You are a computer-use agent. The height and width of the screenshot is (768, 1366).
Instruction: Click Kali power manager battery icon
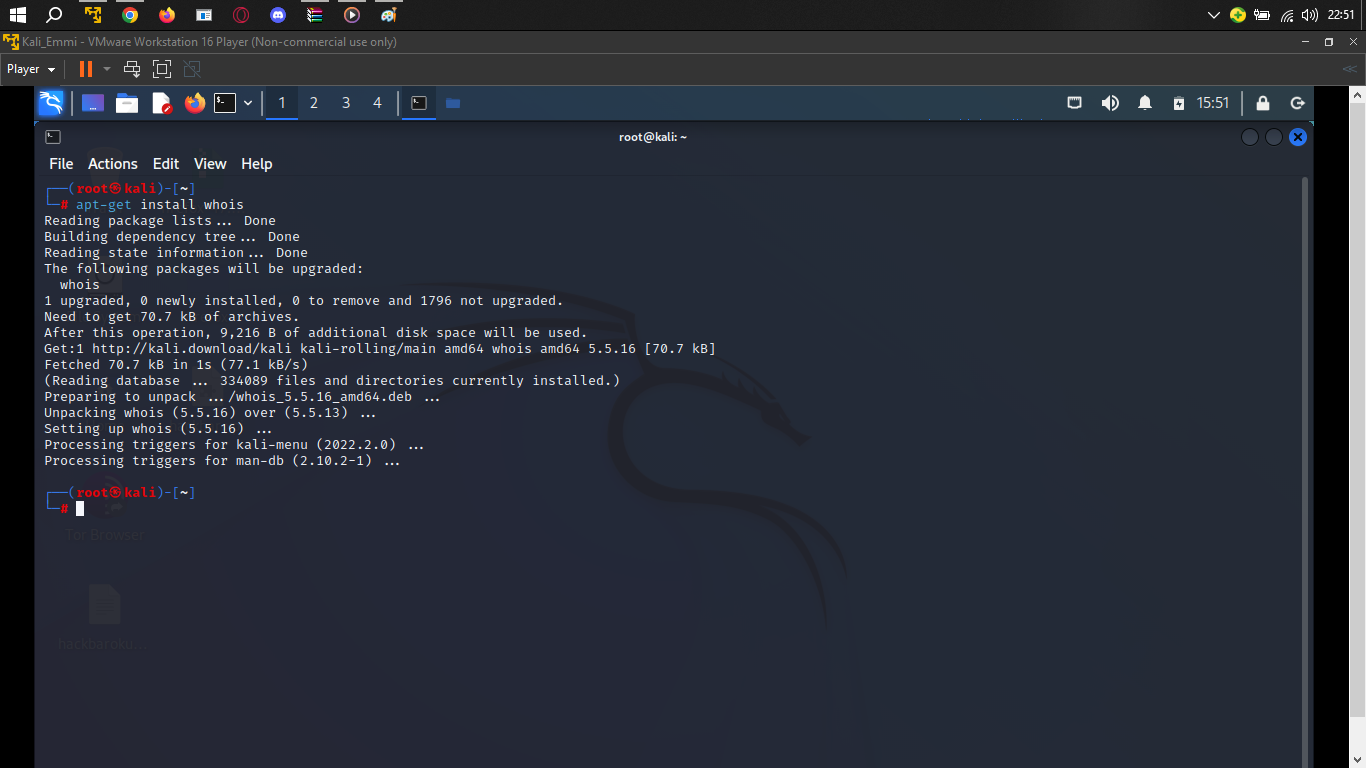click(1179, 103)
